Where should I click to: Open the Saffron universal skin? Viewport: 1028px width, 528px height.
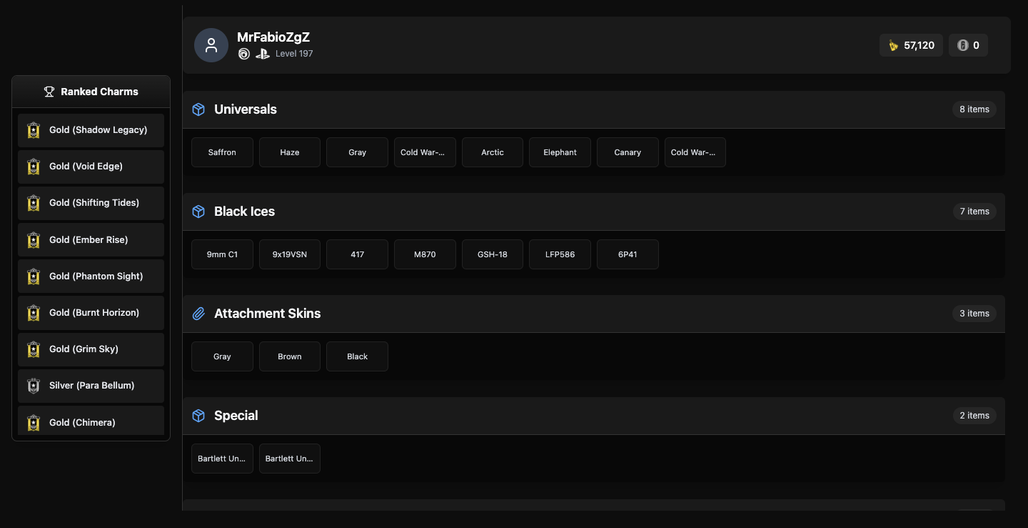click(222, 152)
